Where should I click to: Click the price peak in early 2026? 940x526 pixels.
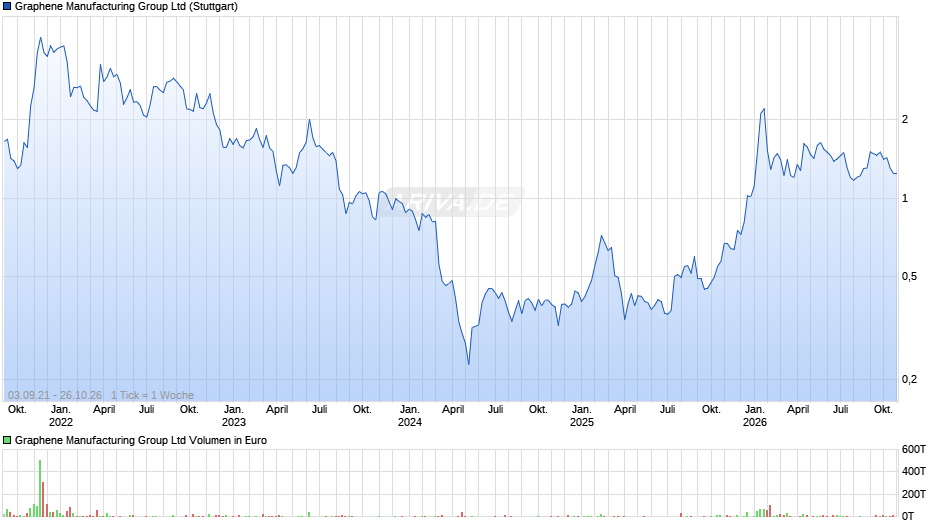pyautogui.click(x=763, y=109)
